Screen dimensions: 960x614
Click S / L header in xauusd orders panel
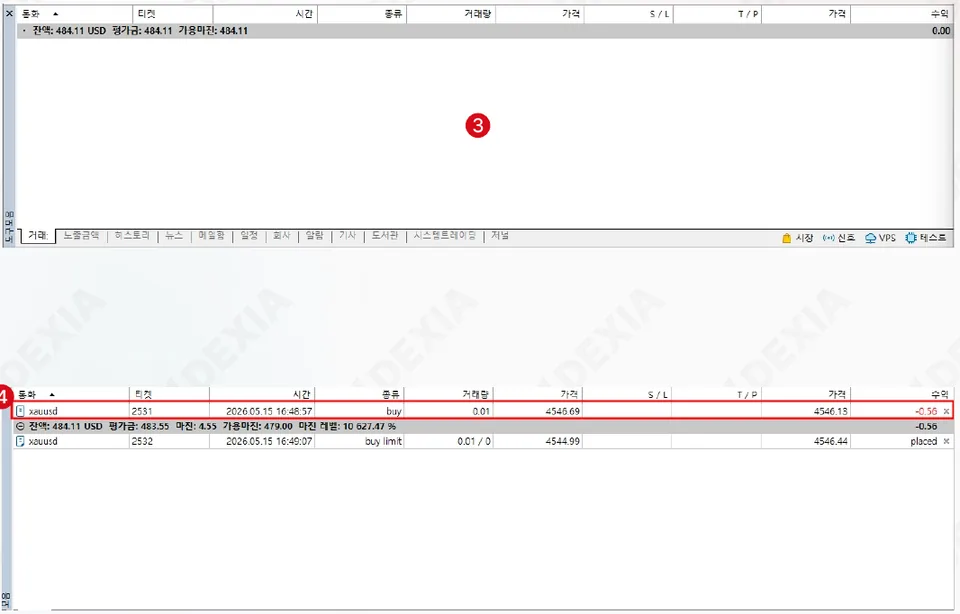coord(626,395)
